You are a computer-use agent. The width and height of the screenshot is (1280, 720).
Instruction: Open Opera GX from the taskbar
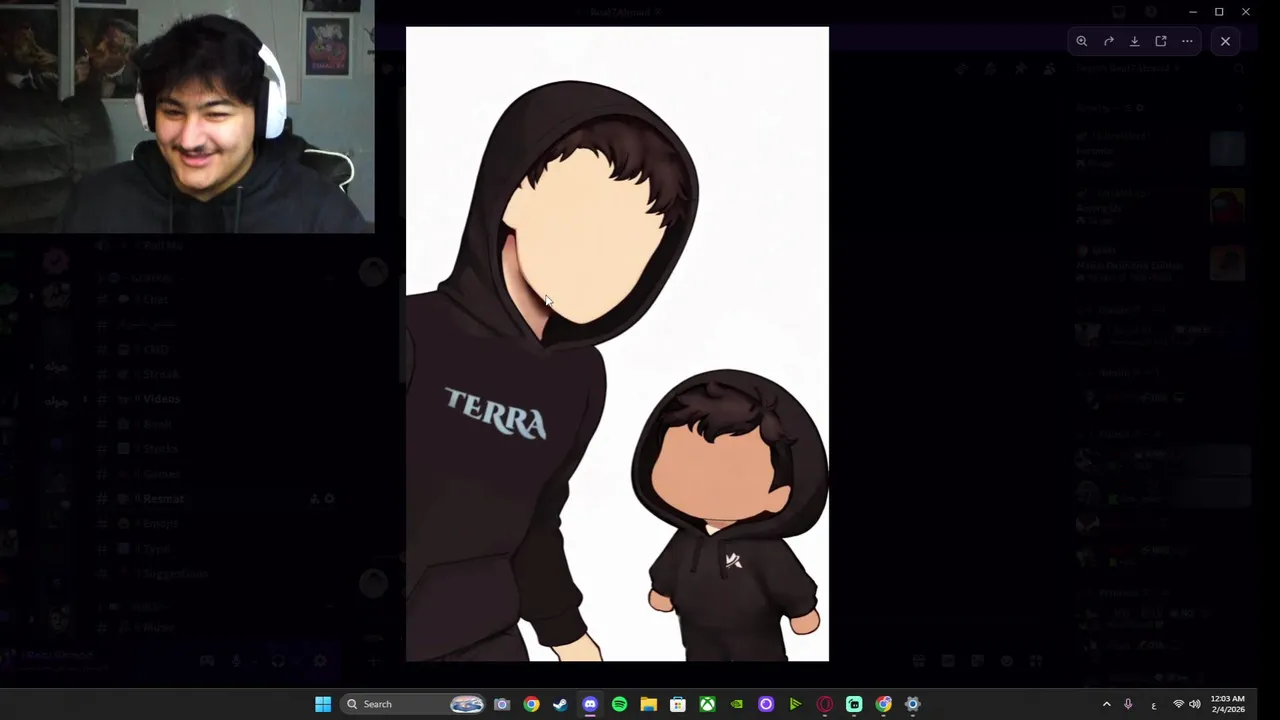pyautogui.click(x=825, y=704)
